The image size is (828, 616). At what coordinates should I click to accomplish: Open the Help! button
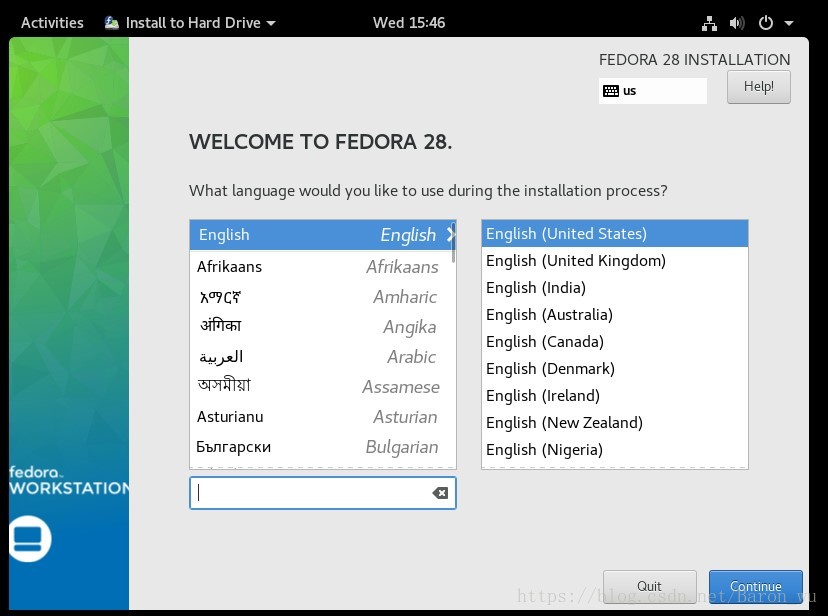coord(758,87)
